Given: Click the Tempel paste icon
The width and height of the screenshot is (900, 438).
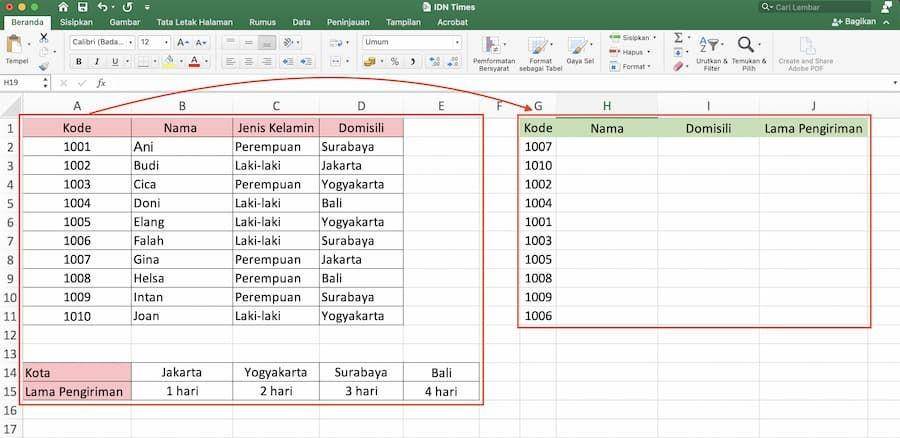Looking at the screenshot, I should tap(16, 49).
